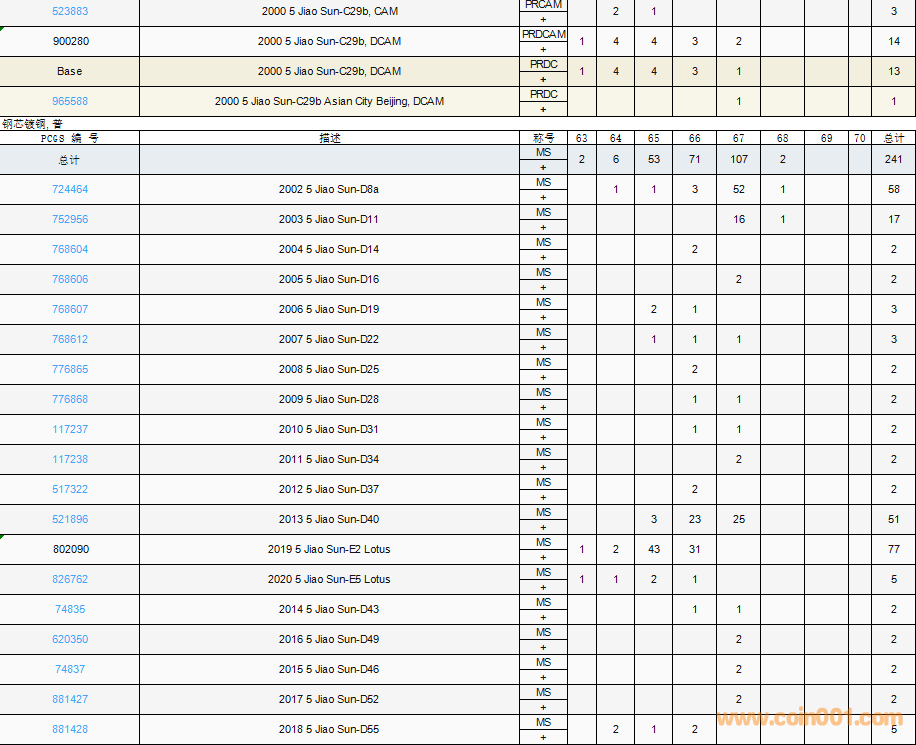Click the total count cell showing 241
The height and width of the screenshot is (745, 916).
893,159
